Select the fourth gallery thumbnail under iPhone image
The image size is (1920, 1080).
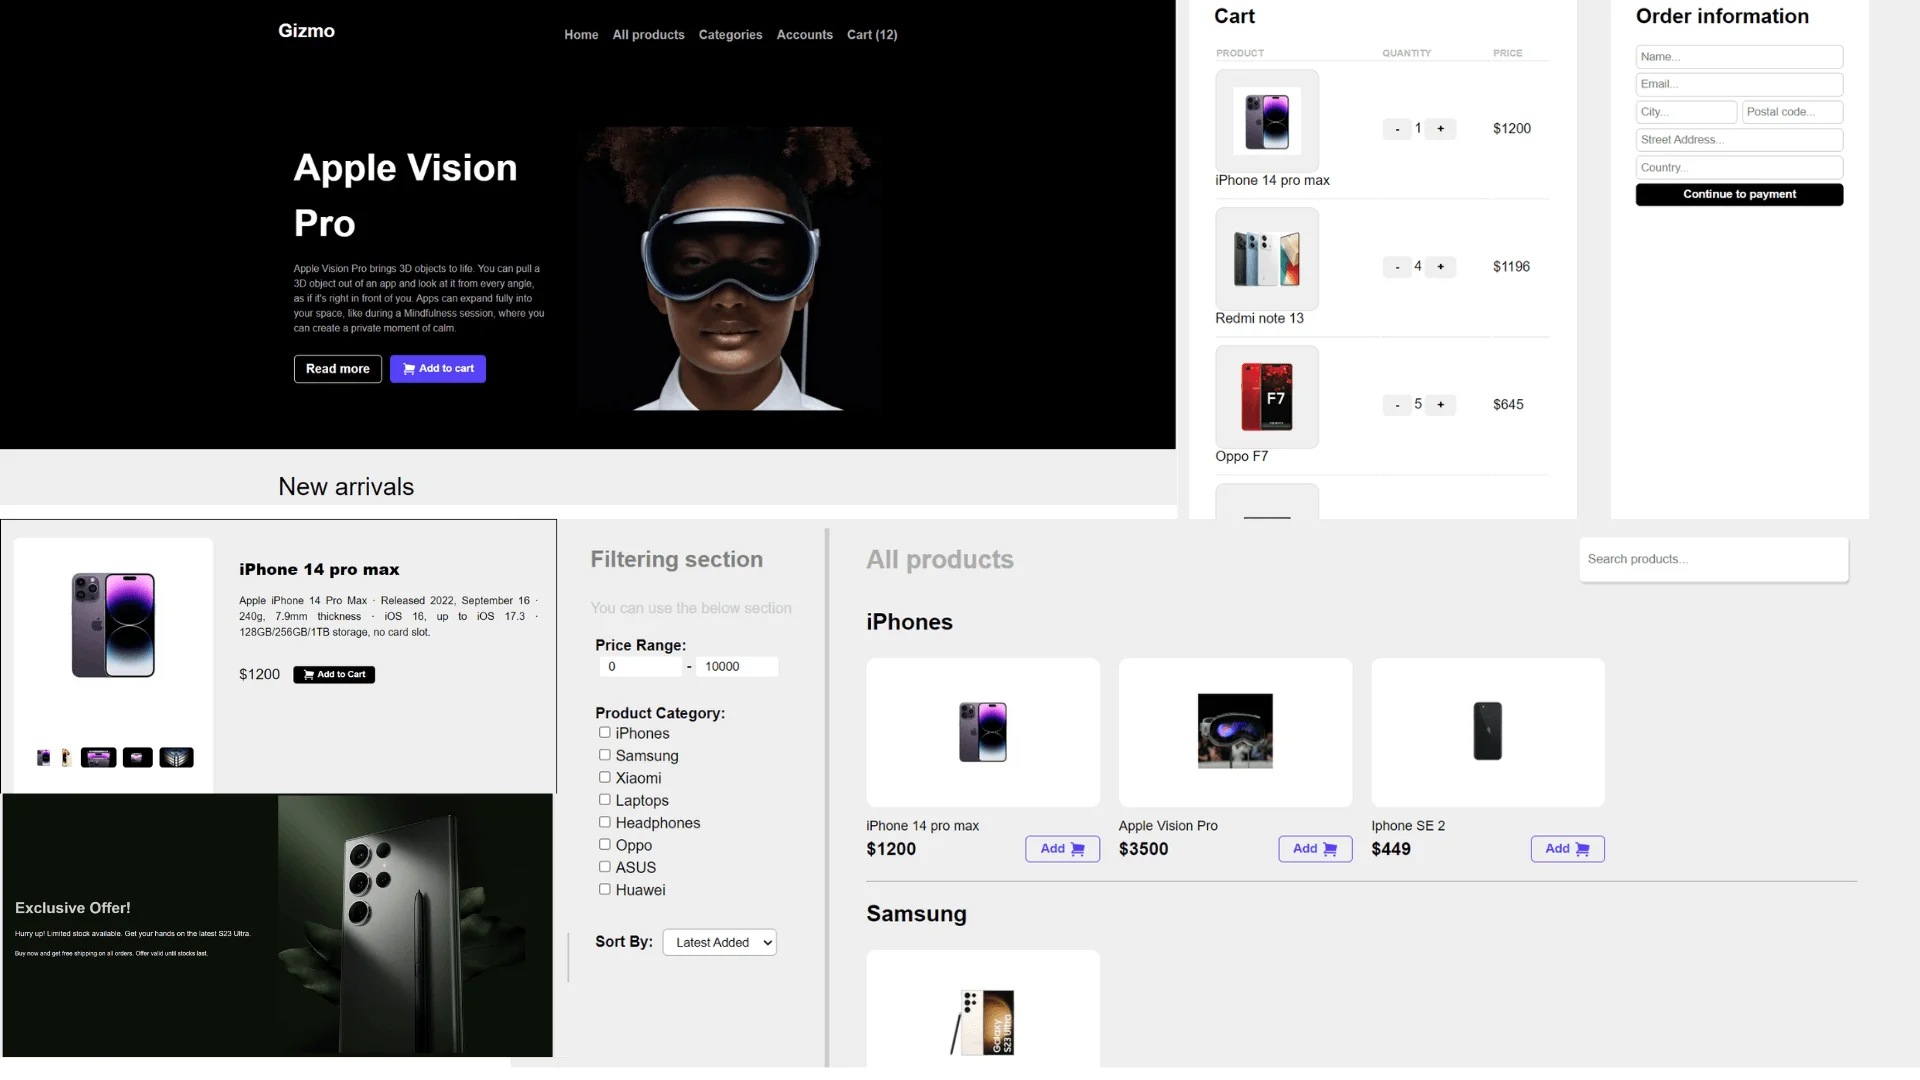point(138,758)
